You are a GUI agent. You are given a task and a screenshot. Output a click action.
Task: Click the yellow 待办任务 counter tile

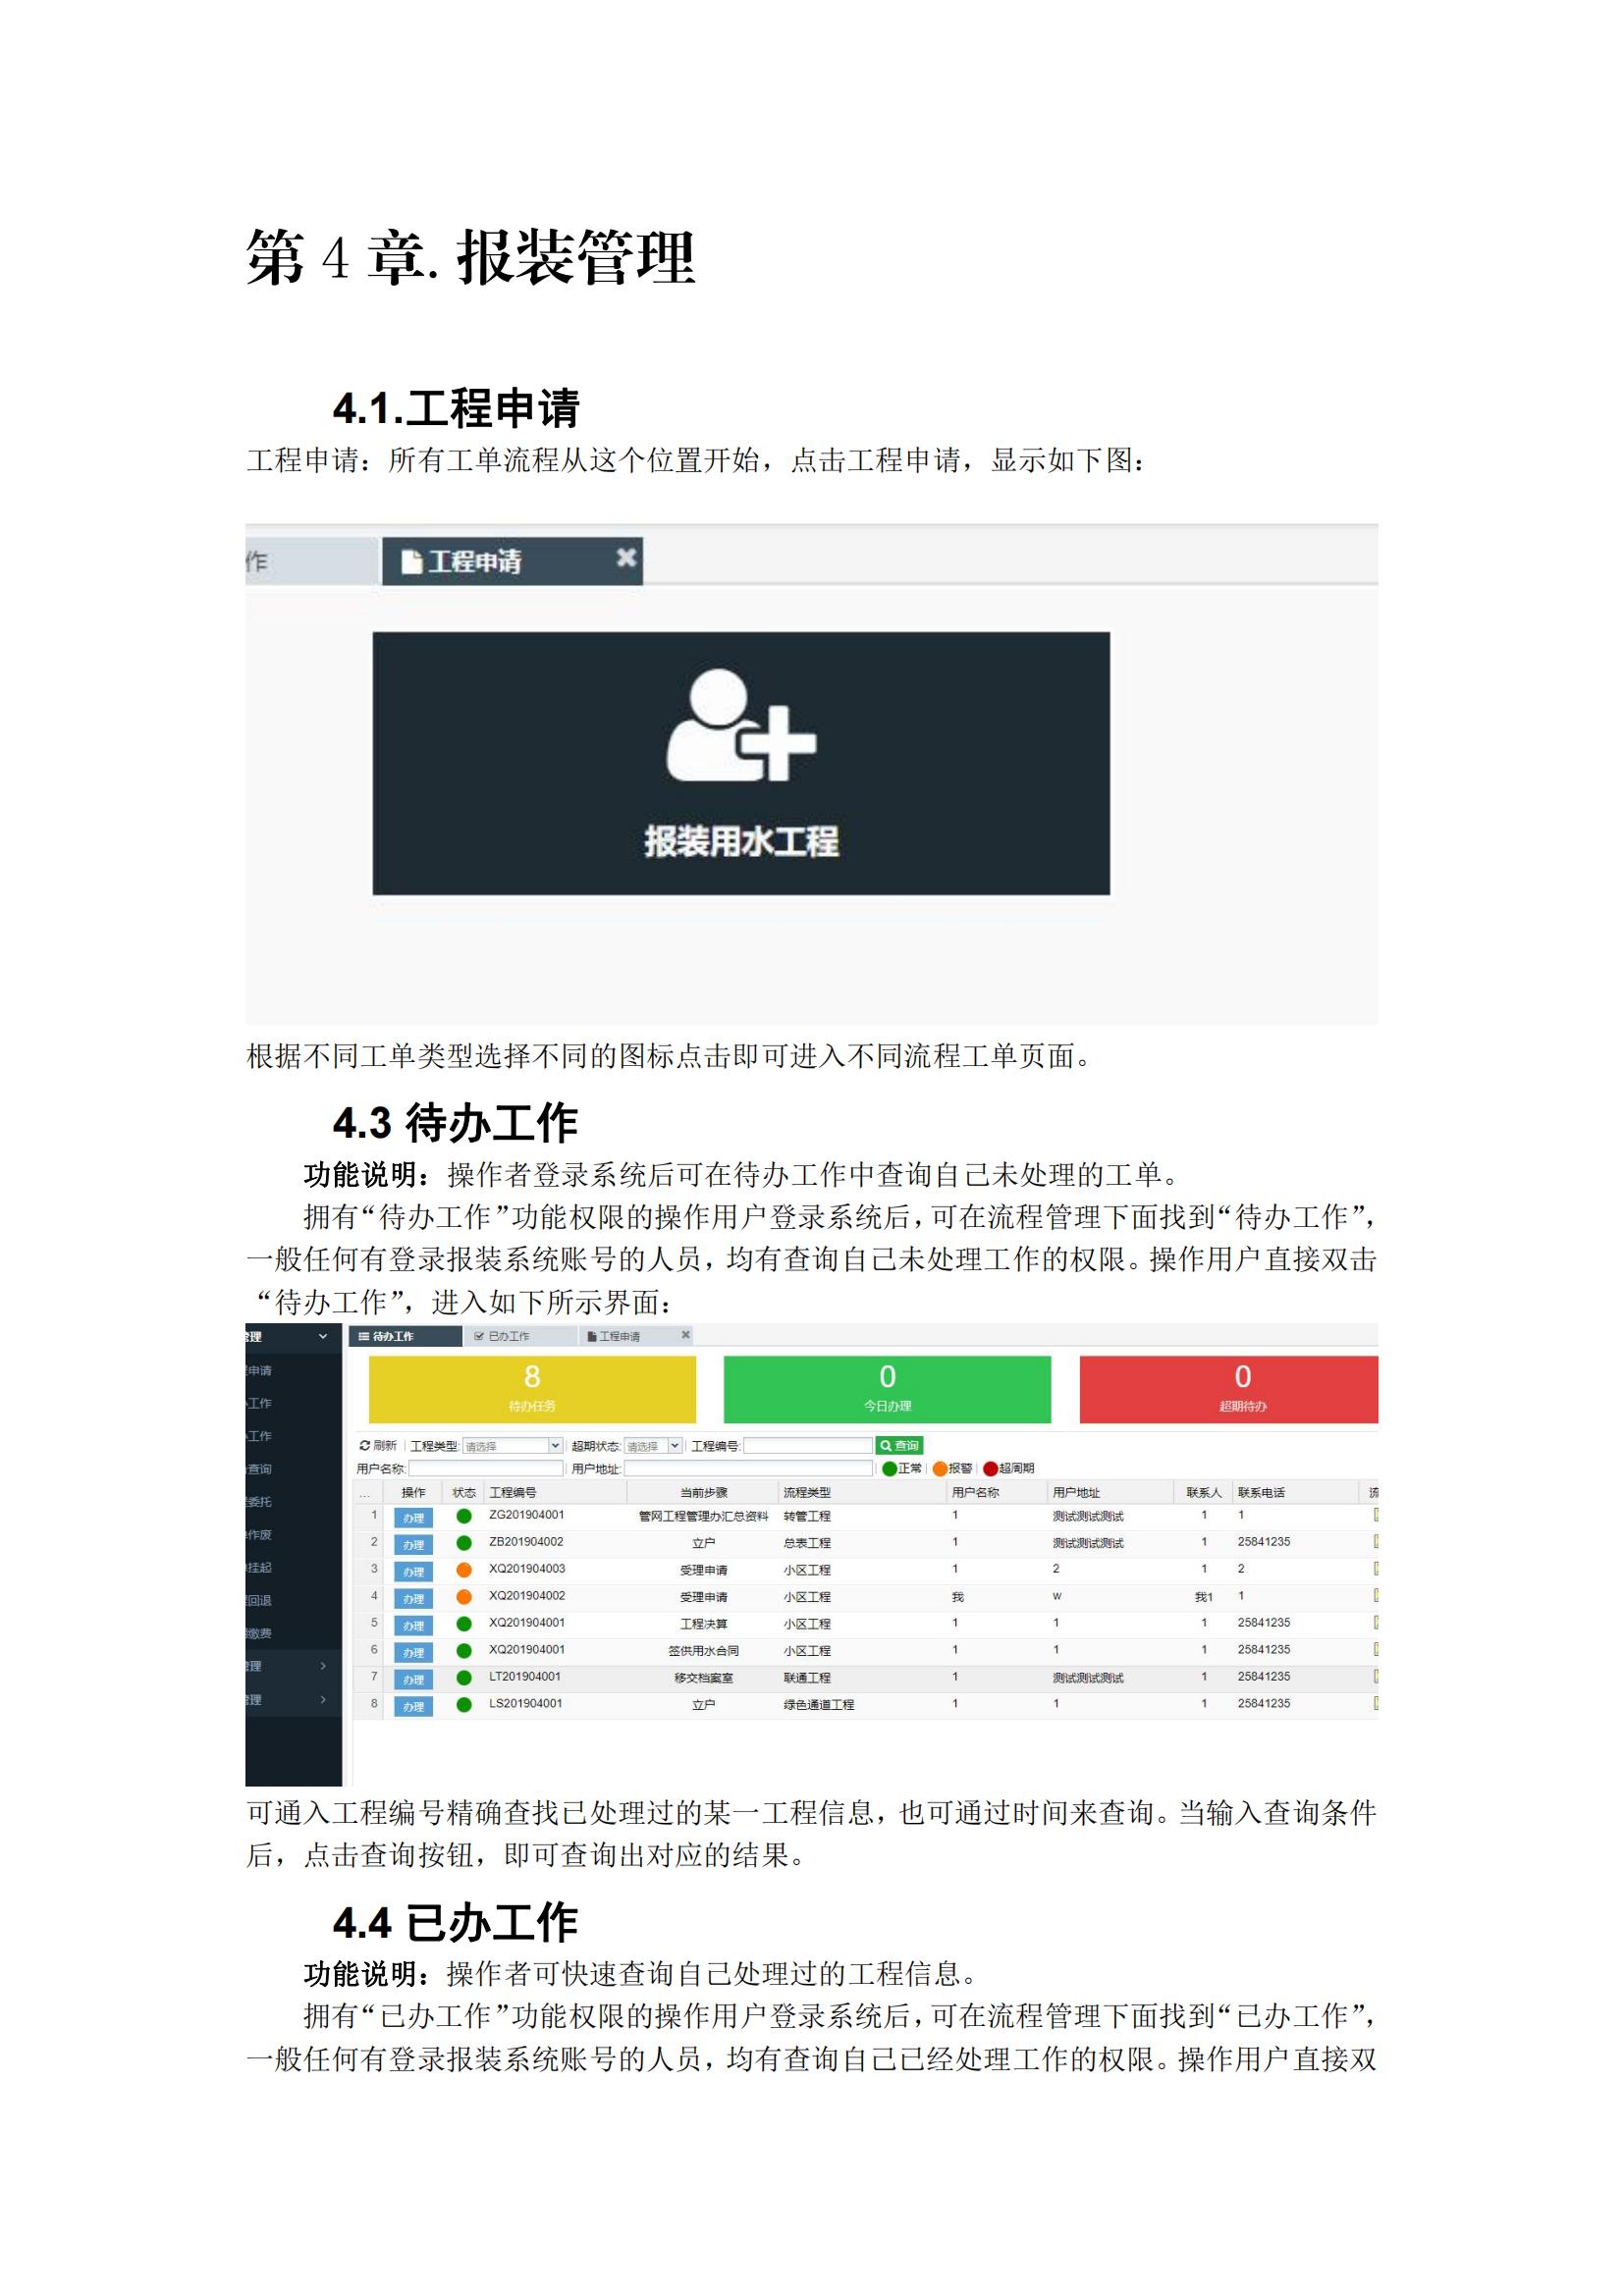point(532,1389)
